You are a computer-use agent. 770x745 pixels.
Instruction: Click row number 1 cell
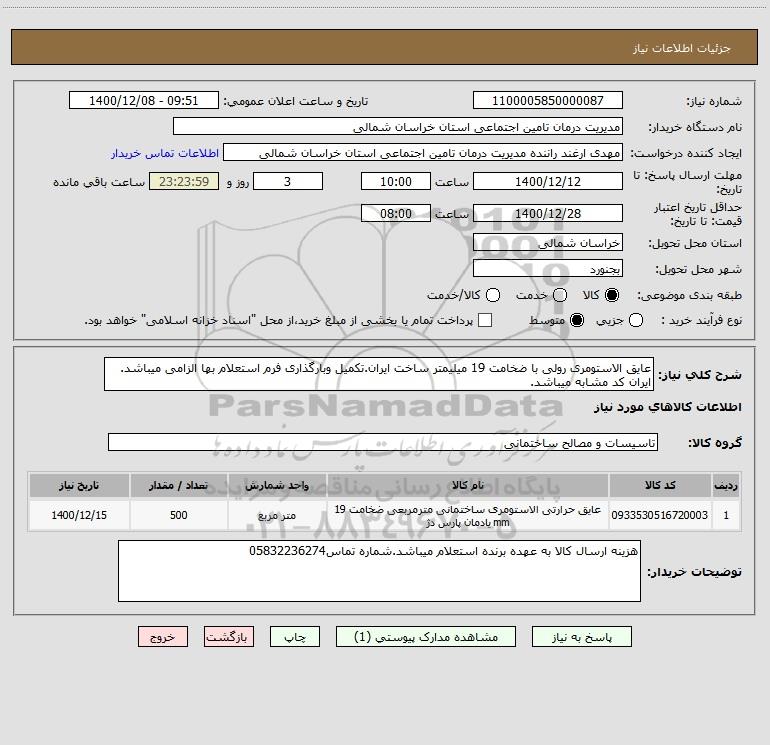[x=726, y=515]
